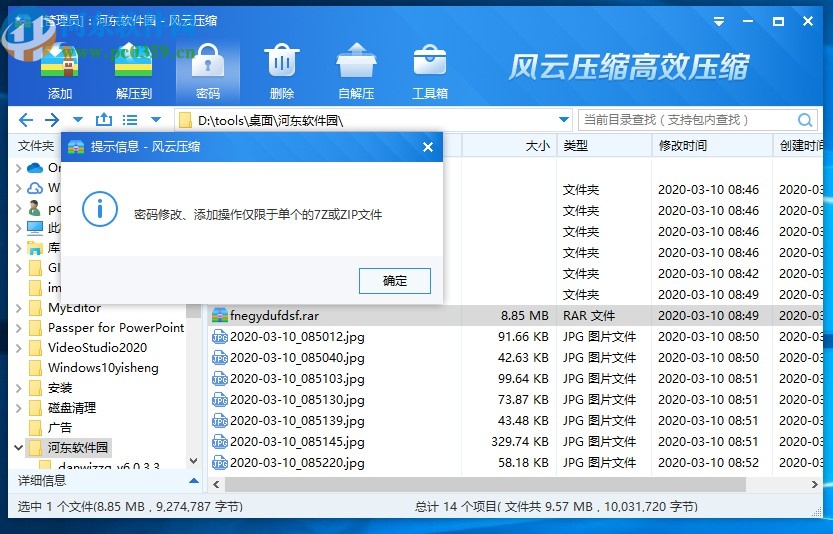833x534 pixels.
Task: Select the 河东软件园 folder in tree
Action: point(78,448)
